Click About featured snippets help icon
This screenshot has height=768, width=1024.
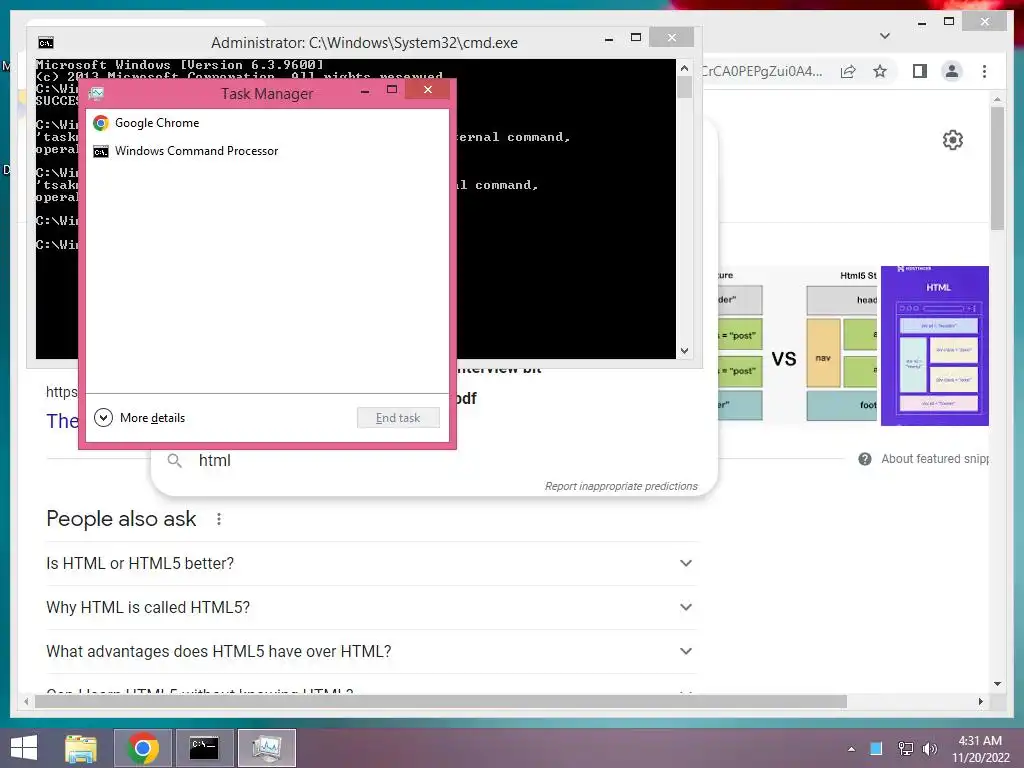pos(865,459)
